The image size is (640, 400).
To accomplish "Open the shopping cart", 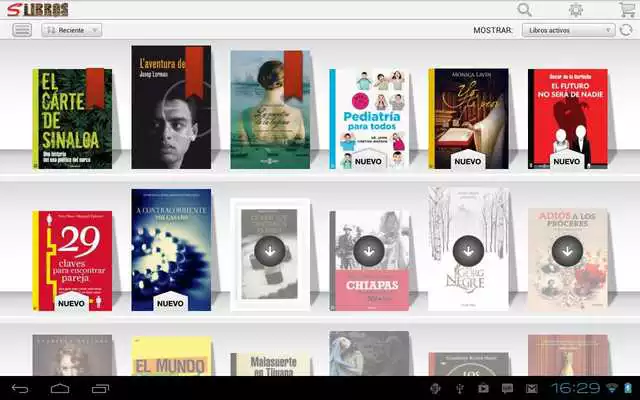I will [x=627, y=9].
